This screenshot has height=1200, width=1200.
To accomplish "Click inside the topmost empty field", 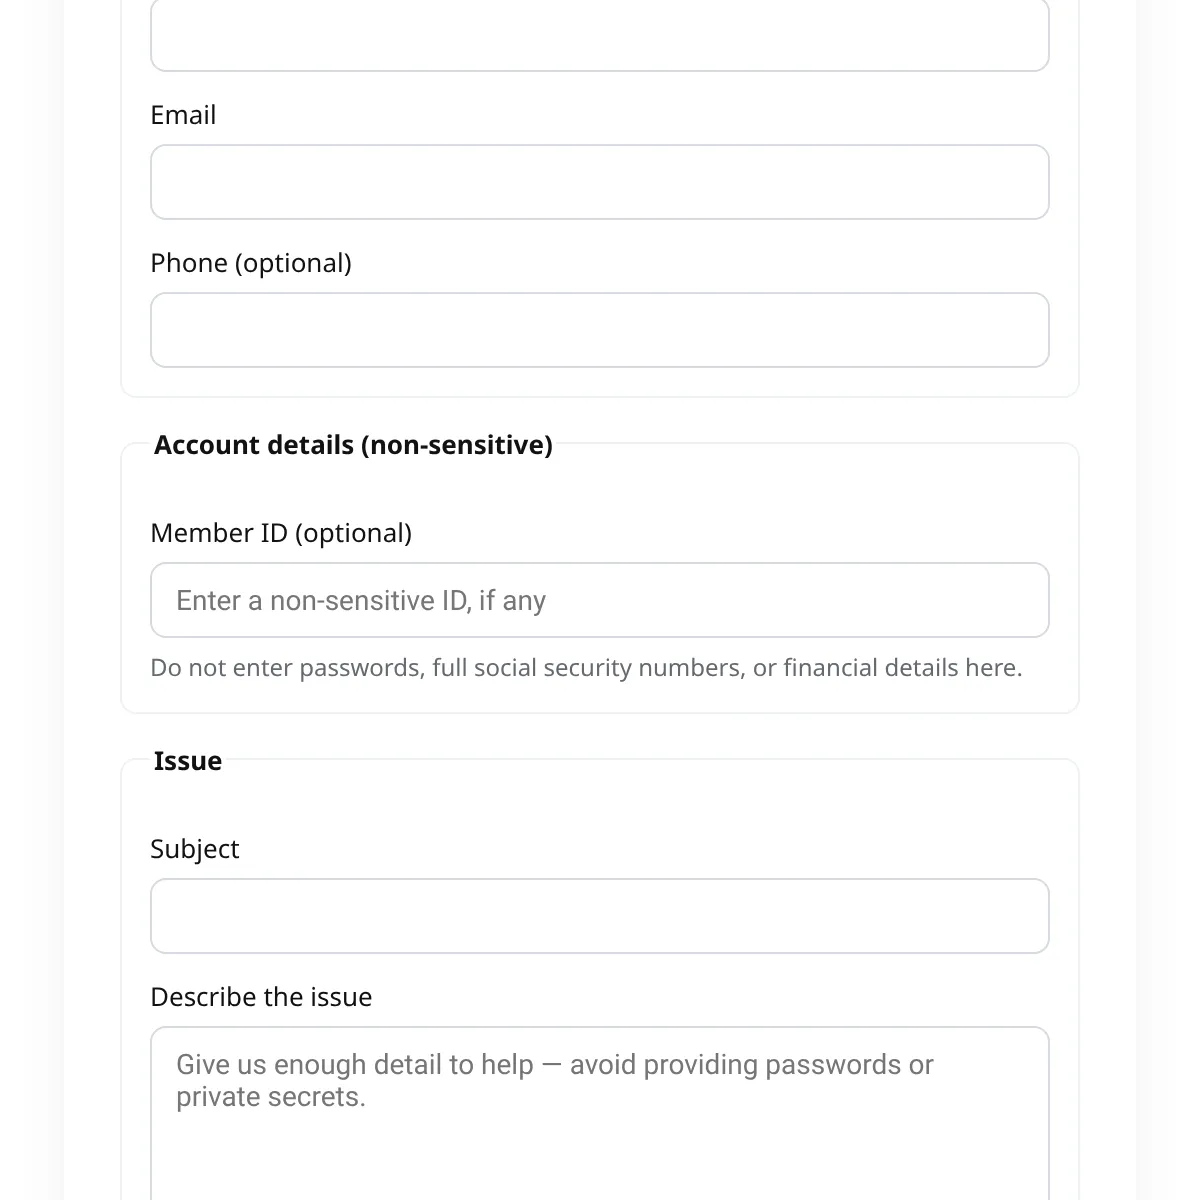I will (600, 35).
